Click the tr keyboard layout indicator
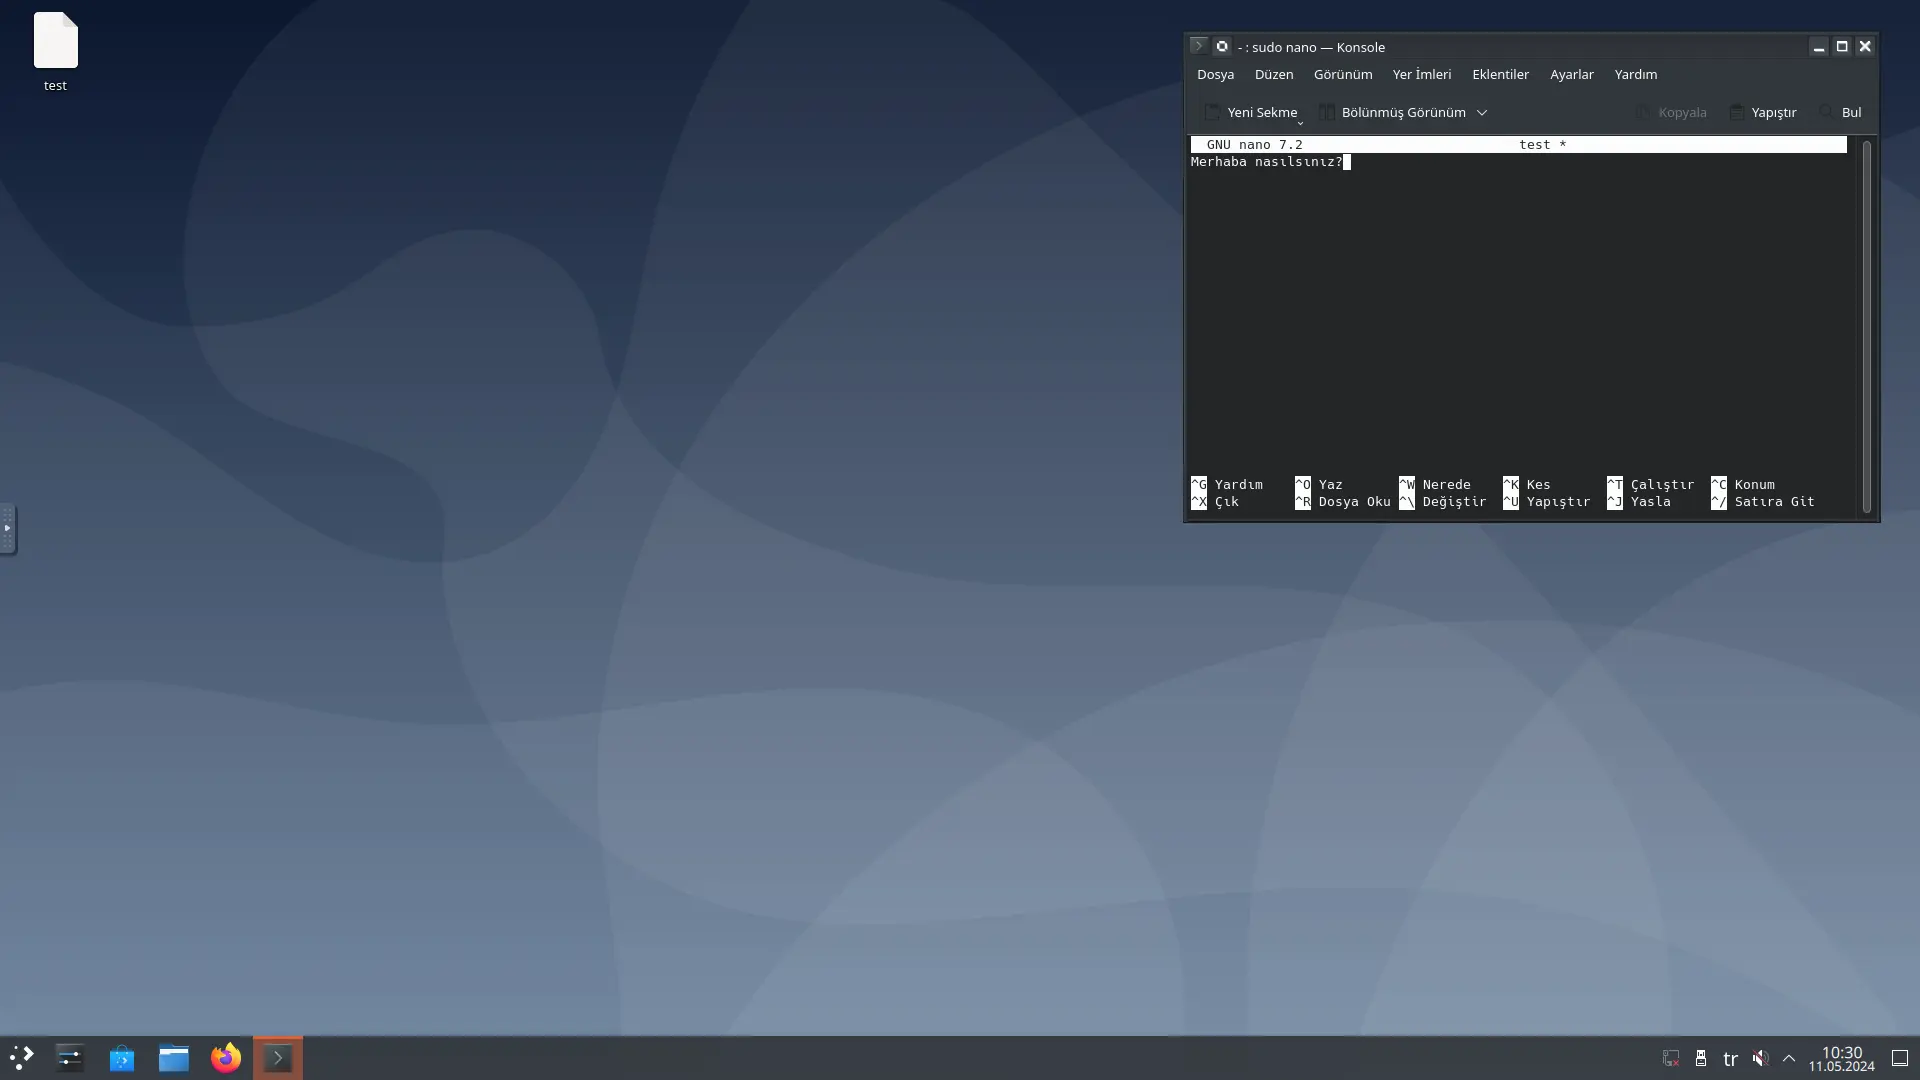The width and height of the screenshot is (1920, 1080). point(1730,1058)
